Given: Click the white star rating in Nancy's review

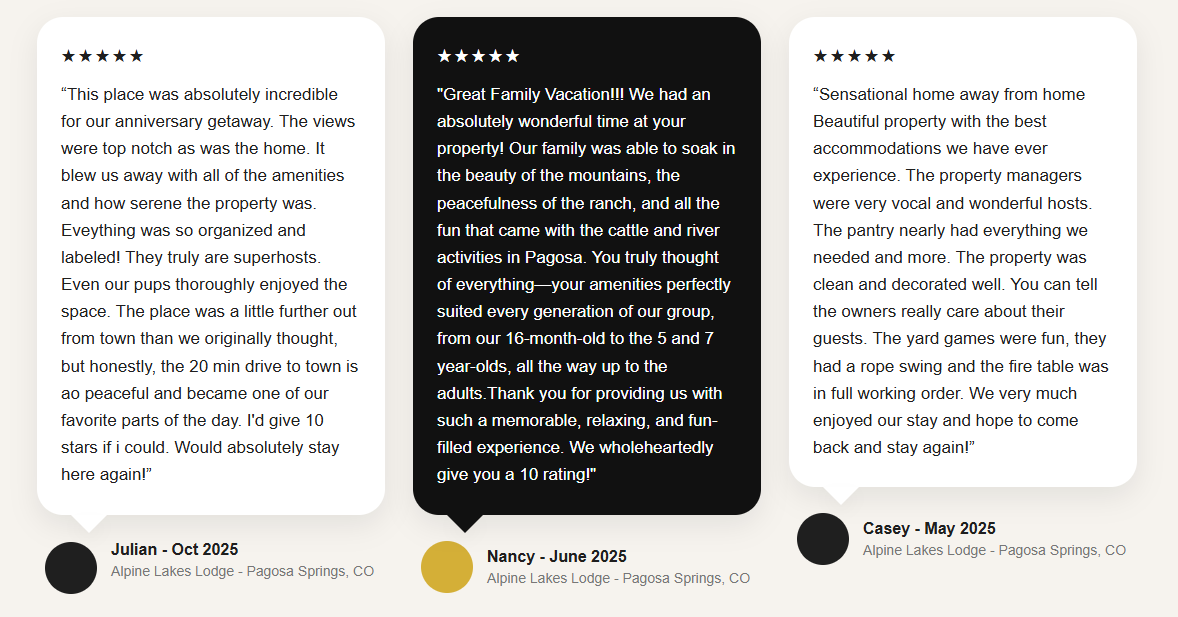Looking at the screenshot, I should [478, 56].
